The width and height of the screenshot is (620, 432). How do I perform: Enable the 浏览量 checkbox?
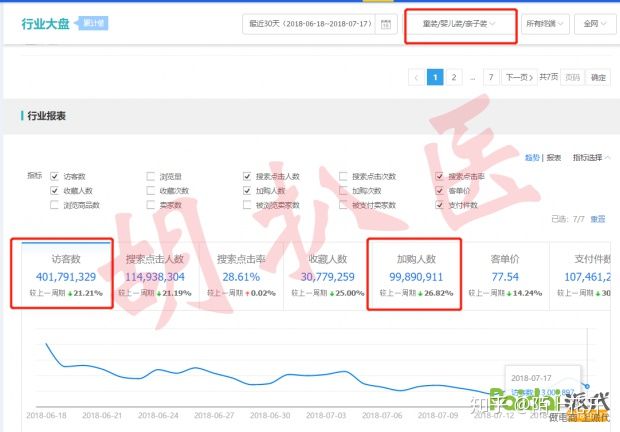point(151,176)
